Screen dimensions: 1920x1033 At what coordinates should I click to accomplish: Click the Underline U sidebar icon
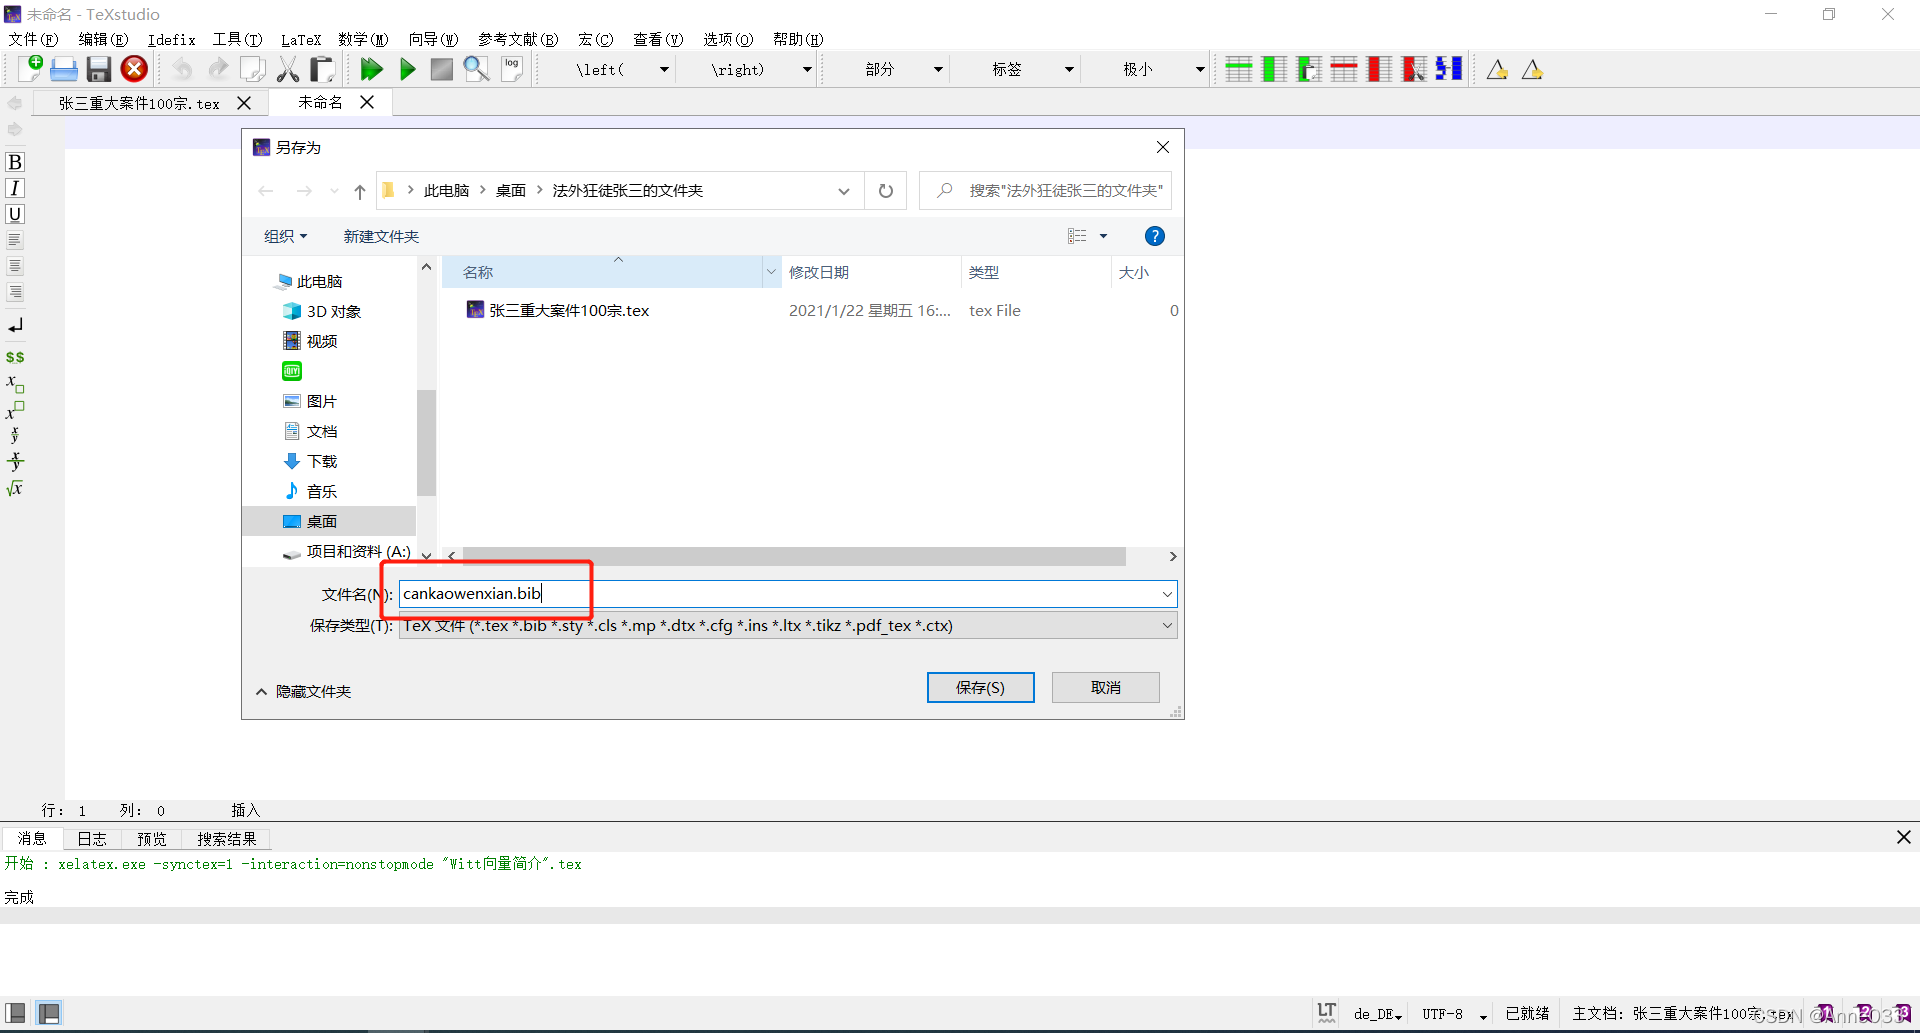[15, 214]
